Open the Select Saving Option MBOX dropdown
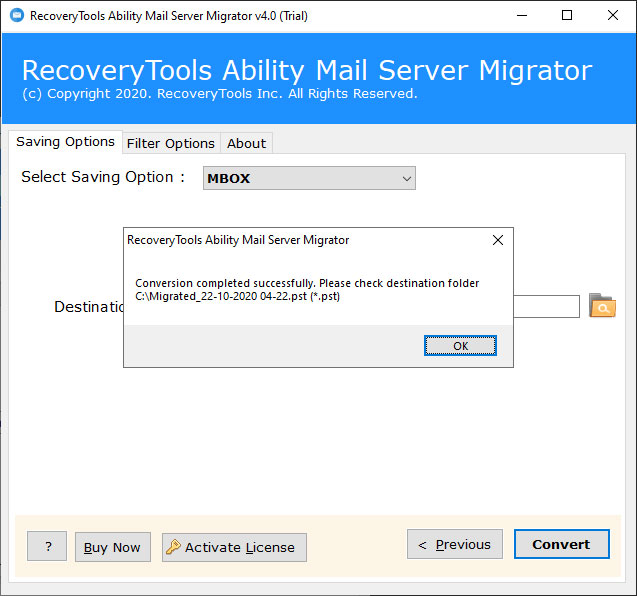The width and height of the screenshot is (637, 596). pos(309,178)
